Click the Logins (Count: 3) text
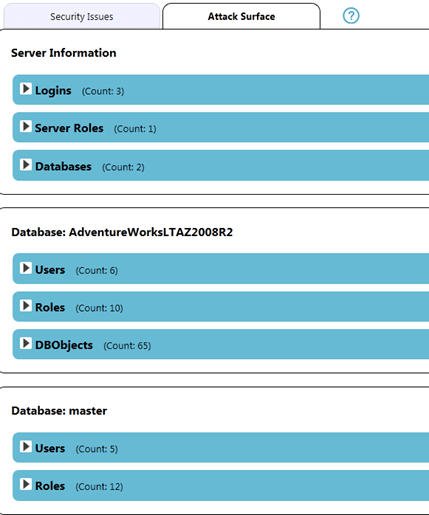Viewport: 429px width, 515px height. pyautogui.click(x=103, y=91)
